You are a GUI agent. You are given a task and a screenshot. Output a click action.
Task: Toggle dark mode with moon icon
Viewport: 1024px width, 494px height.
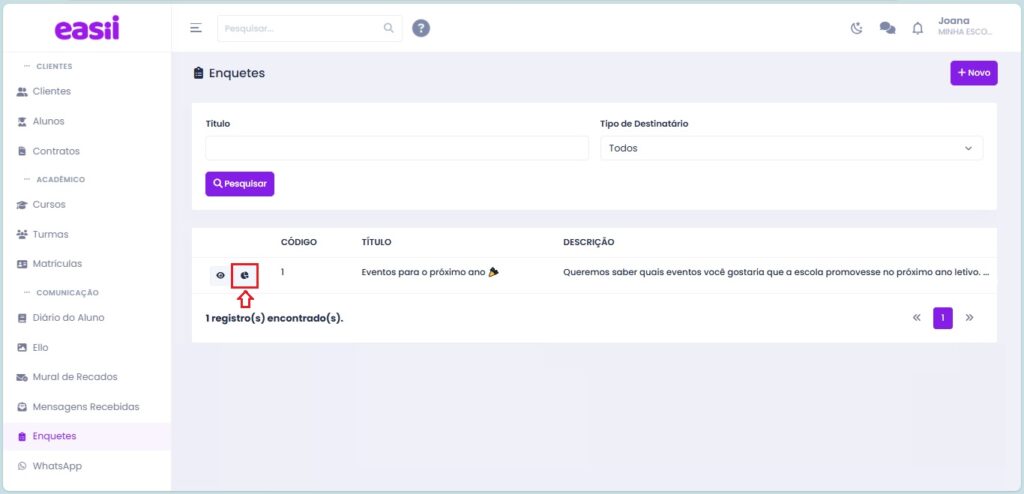(x=856, y=28)
